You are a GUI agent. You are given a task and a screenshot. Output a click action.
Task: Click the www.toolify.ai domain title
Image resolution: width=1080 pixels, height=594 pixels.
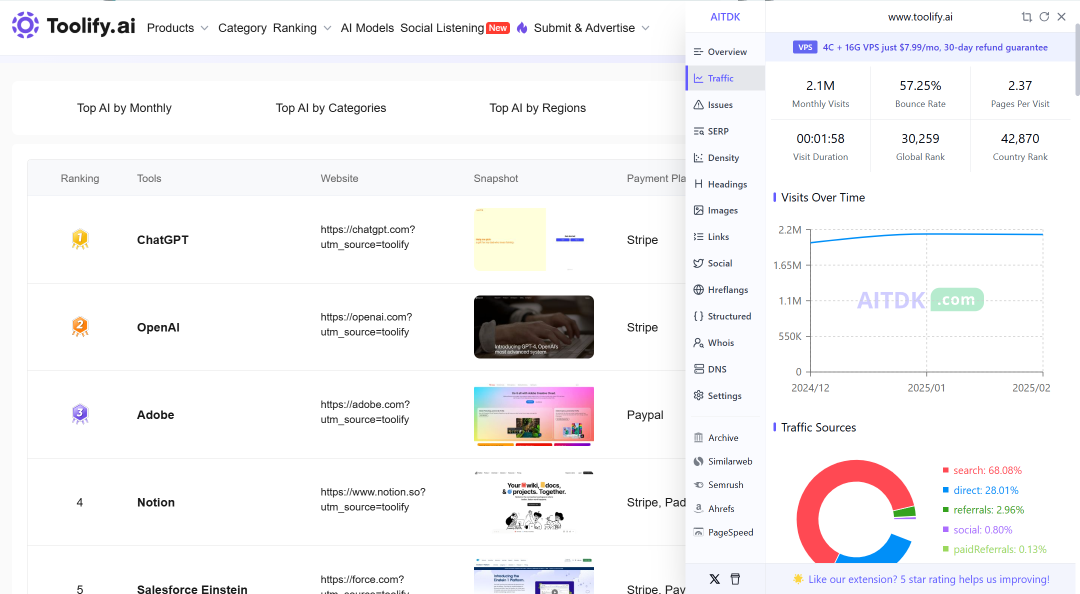click(x=920, y=17)
